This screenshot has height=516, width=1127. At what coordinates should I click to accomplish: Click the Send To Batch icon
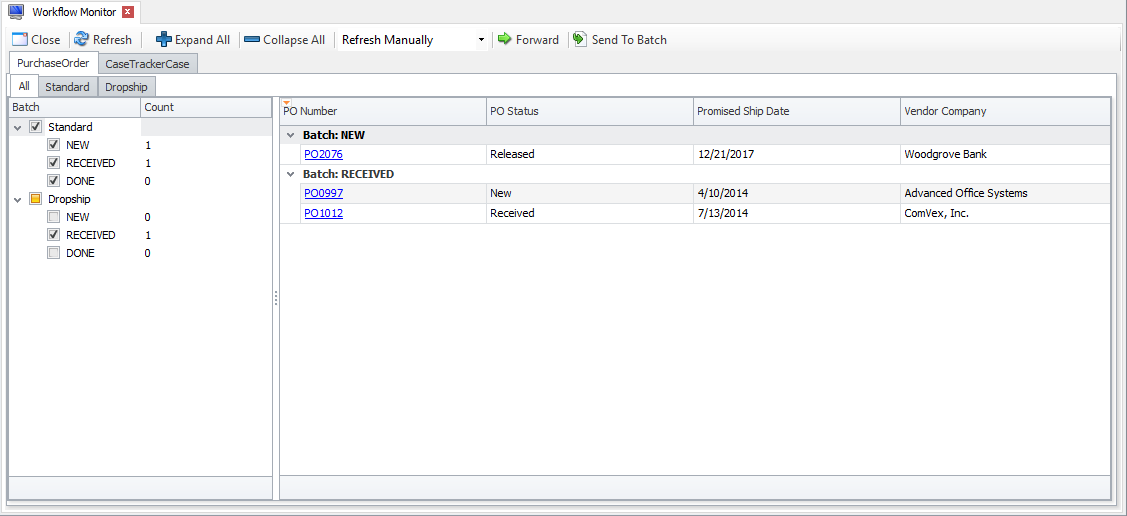click(x=580, y=40)
